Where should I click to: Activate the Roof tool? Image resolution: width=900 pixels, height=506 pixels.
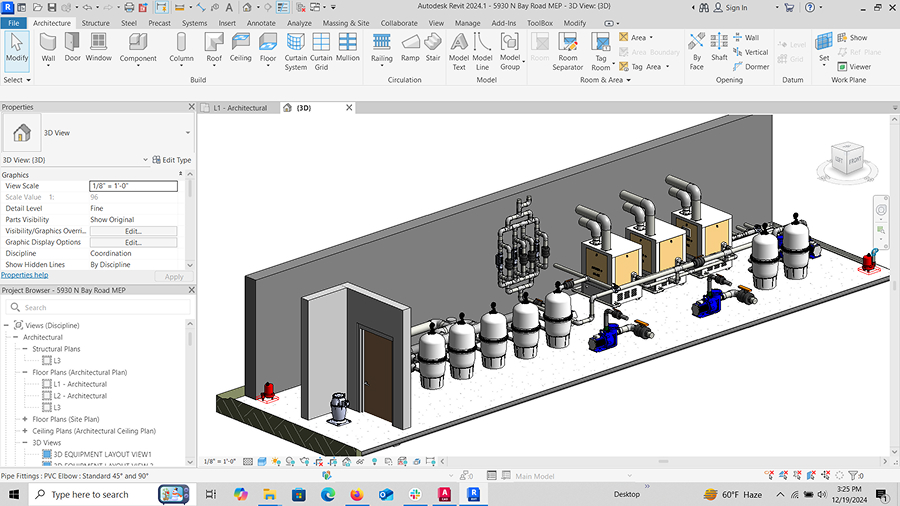click(214, 48)
